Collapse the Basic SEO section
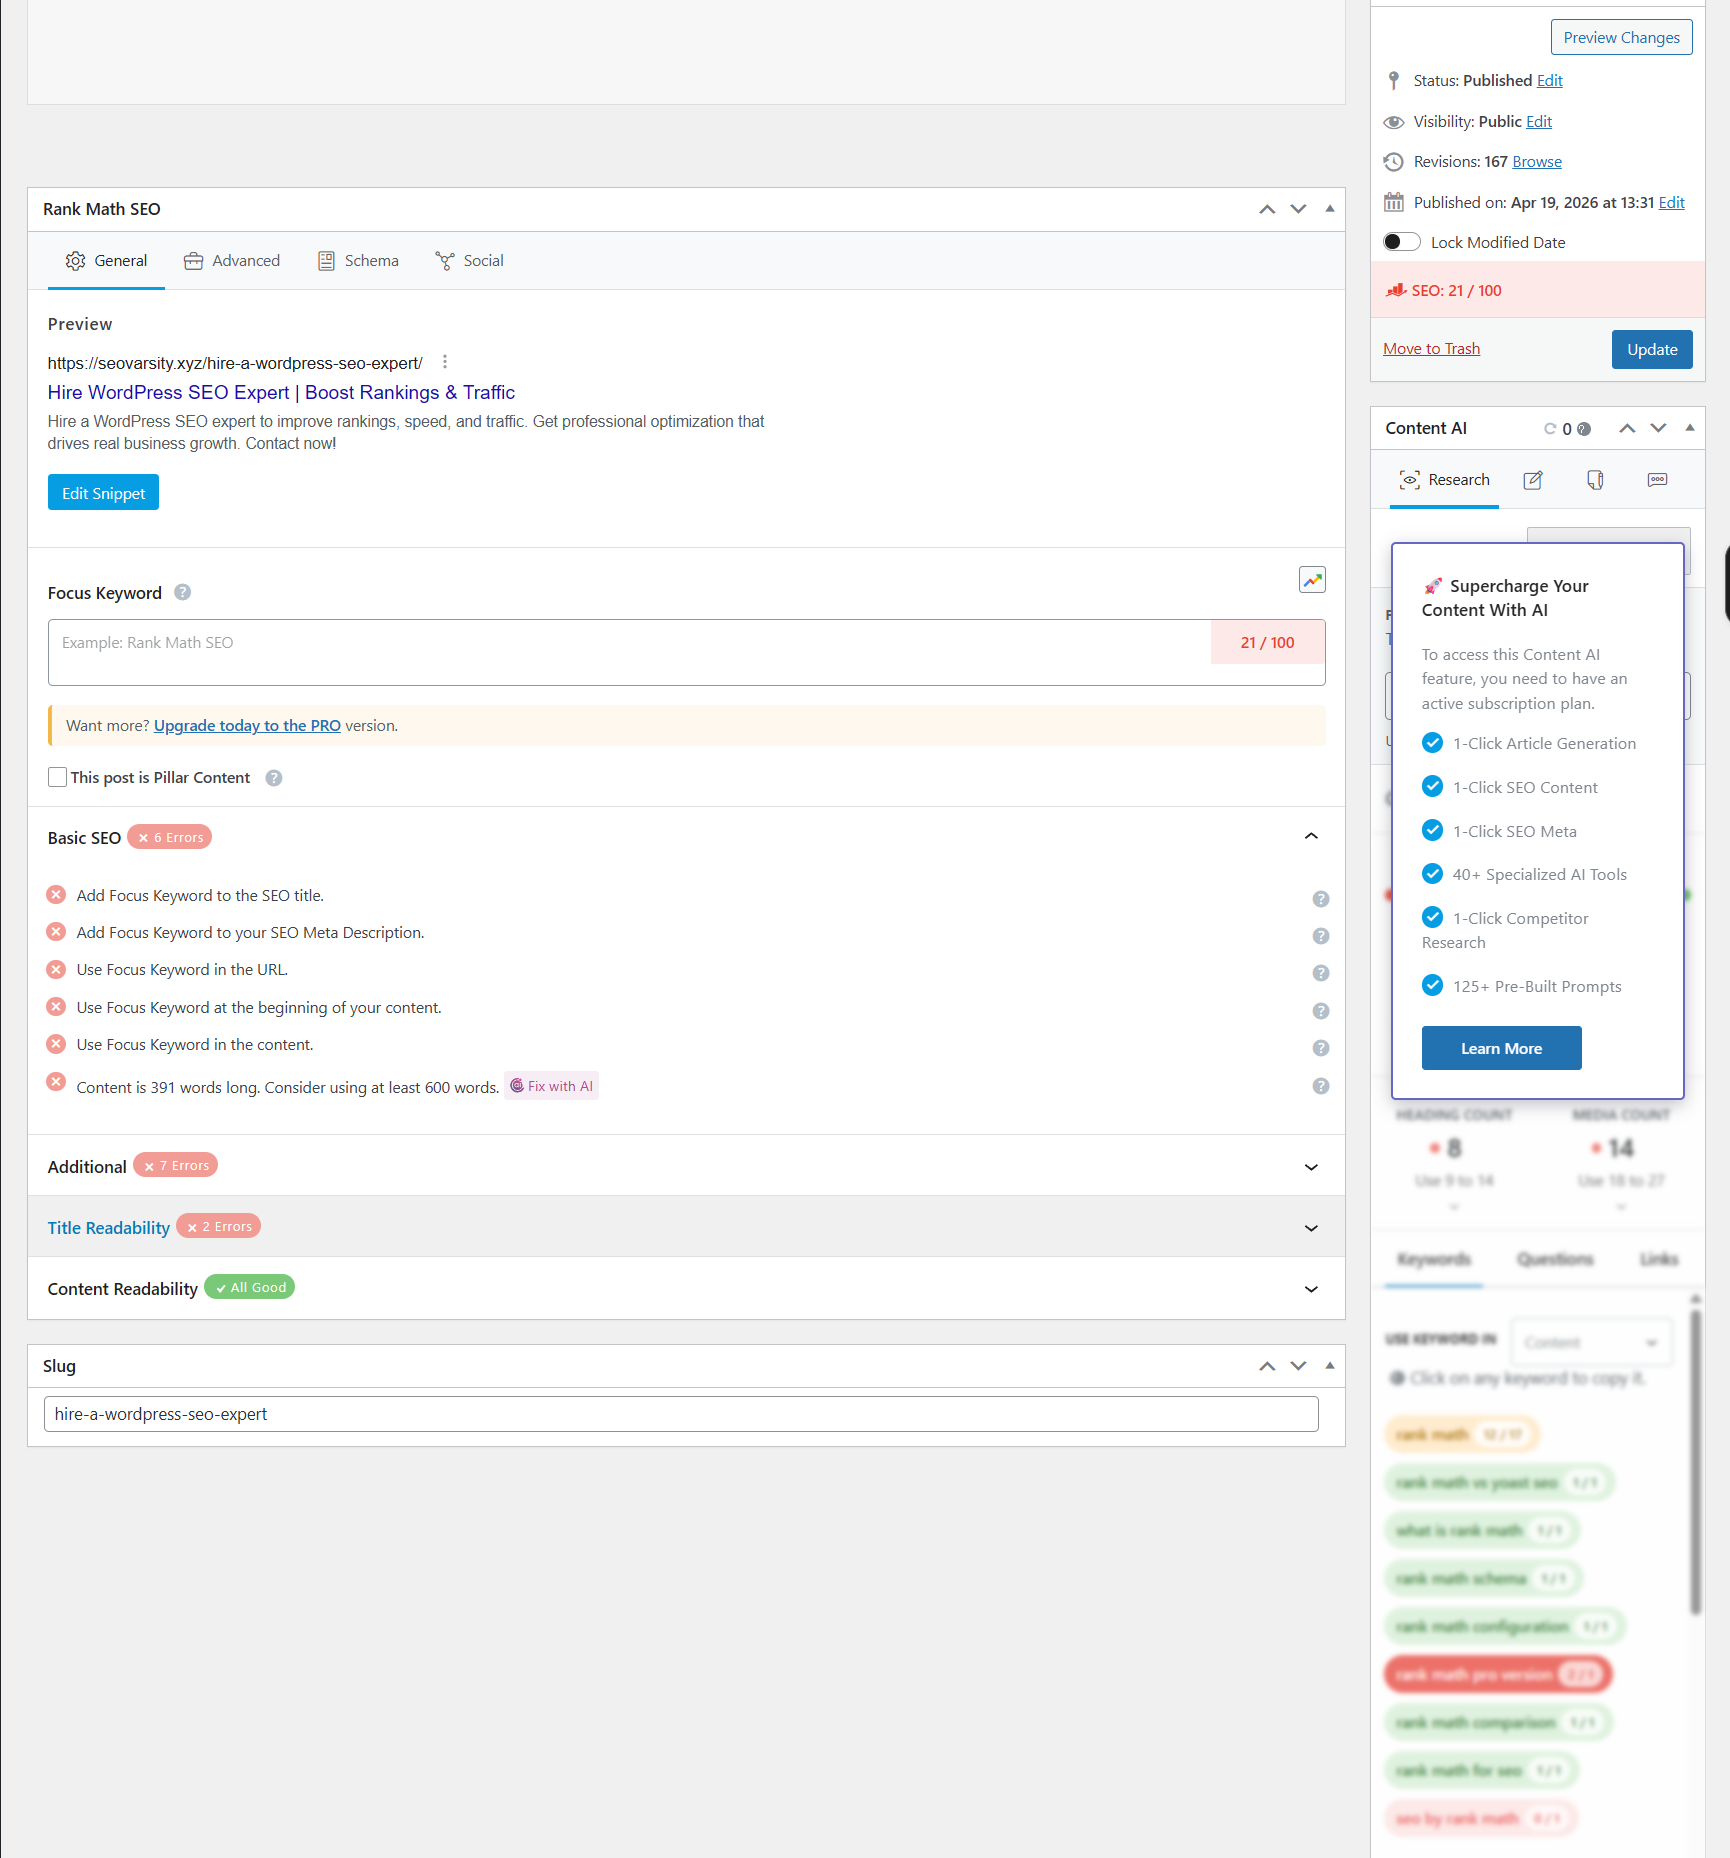The image size is (1730, 1858). (1311, 837)
